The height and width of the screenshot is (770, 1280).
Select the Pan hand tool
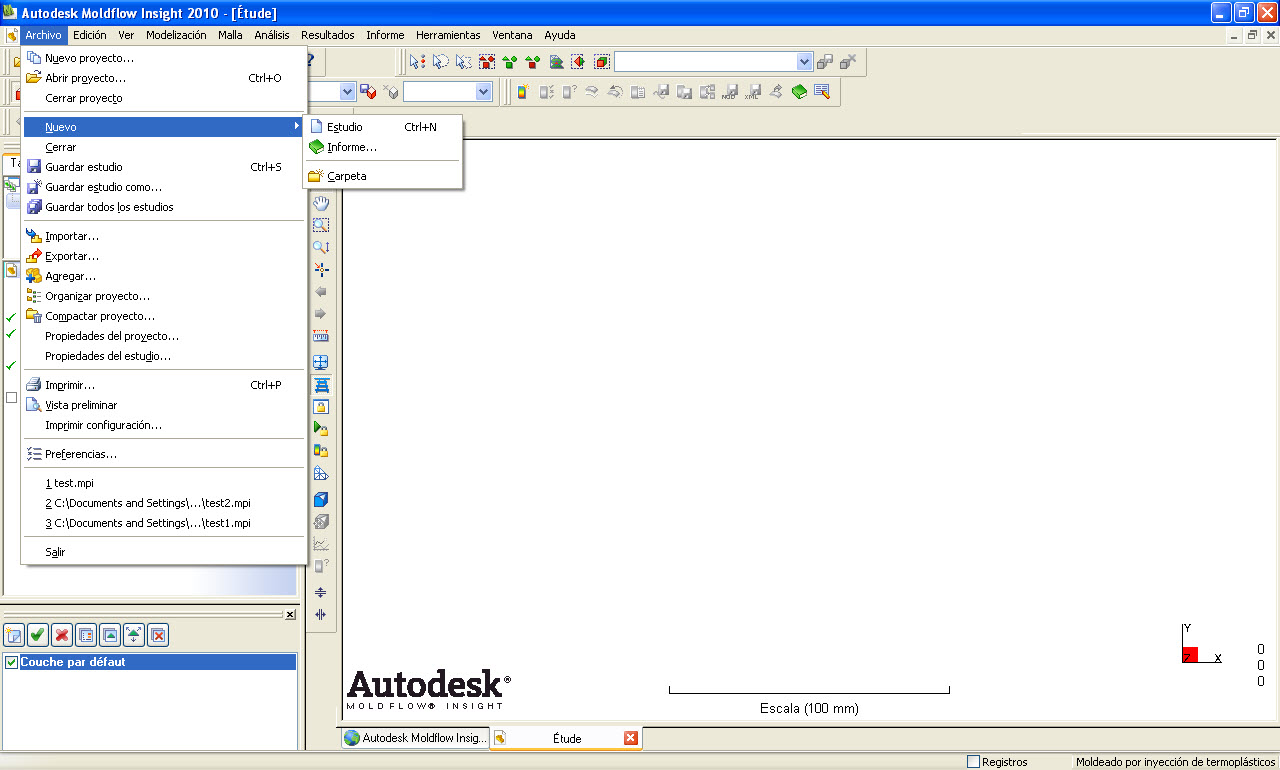pos(321,203)
